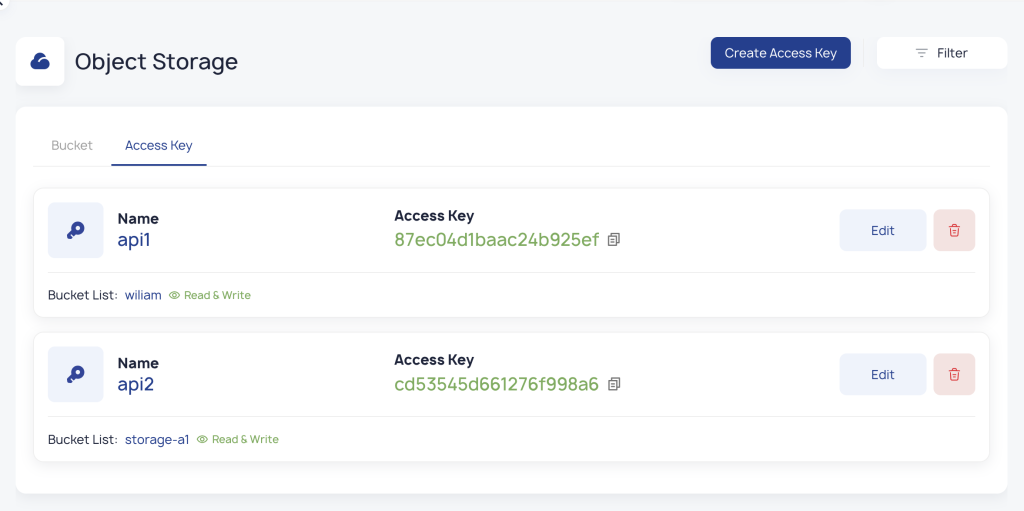Delete the api1 access key
This screenshot has width=1024, height=511.
click(x=954, y=230)
